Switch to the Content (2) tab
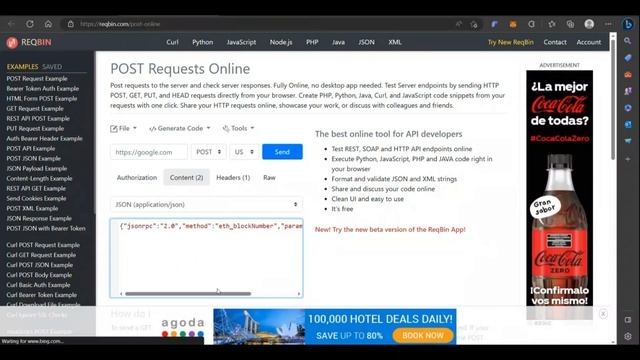Screen dimensions: 640x360 pos(187,178)
